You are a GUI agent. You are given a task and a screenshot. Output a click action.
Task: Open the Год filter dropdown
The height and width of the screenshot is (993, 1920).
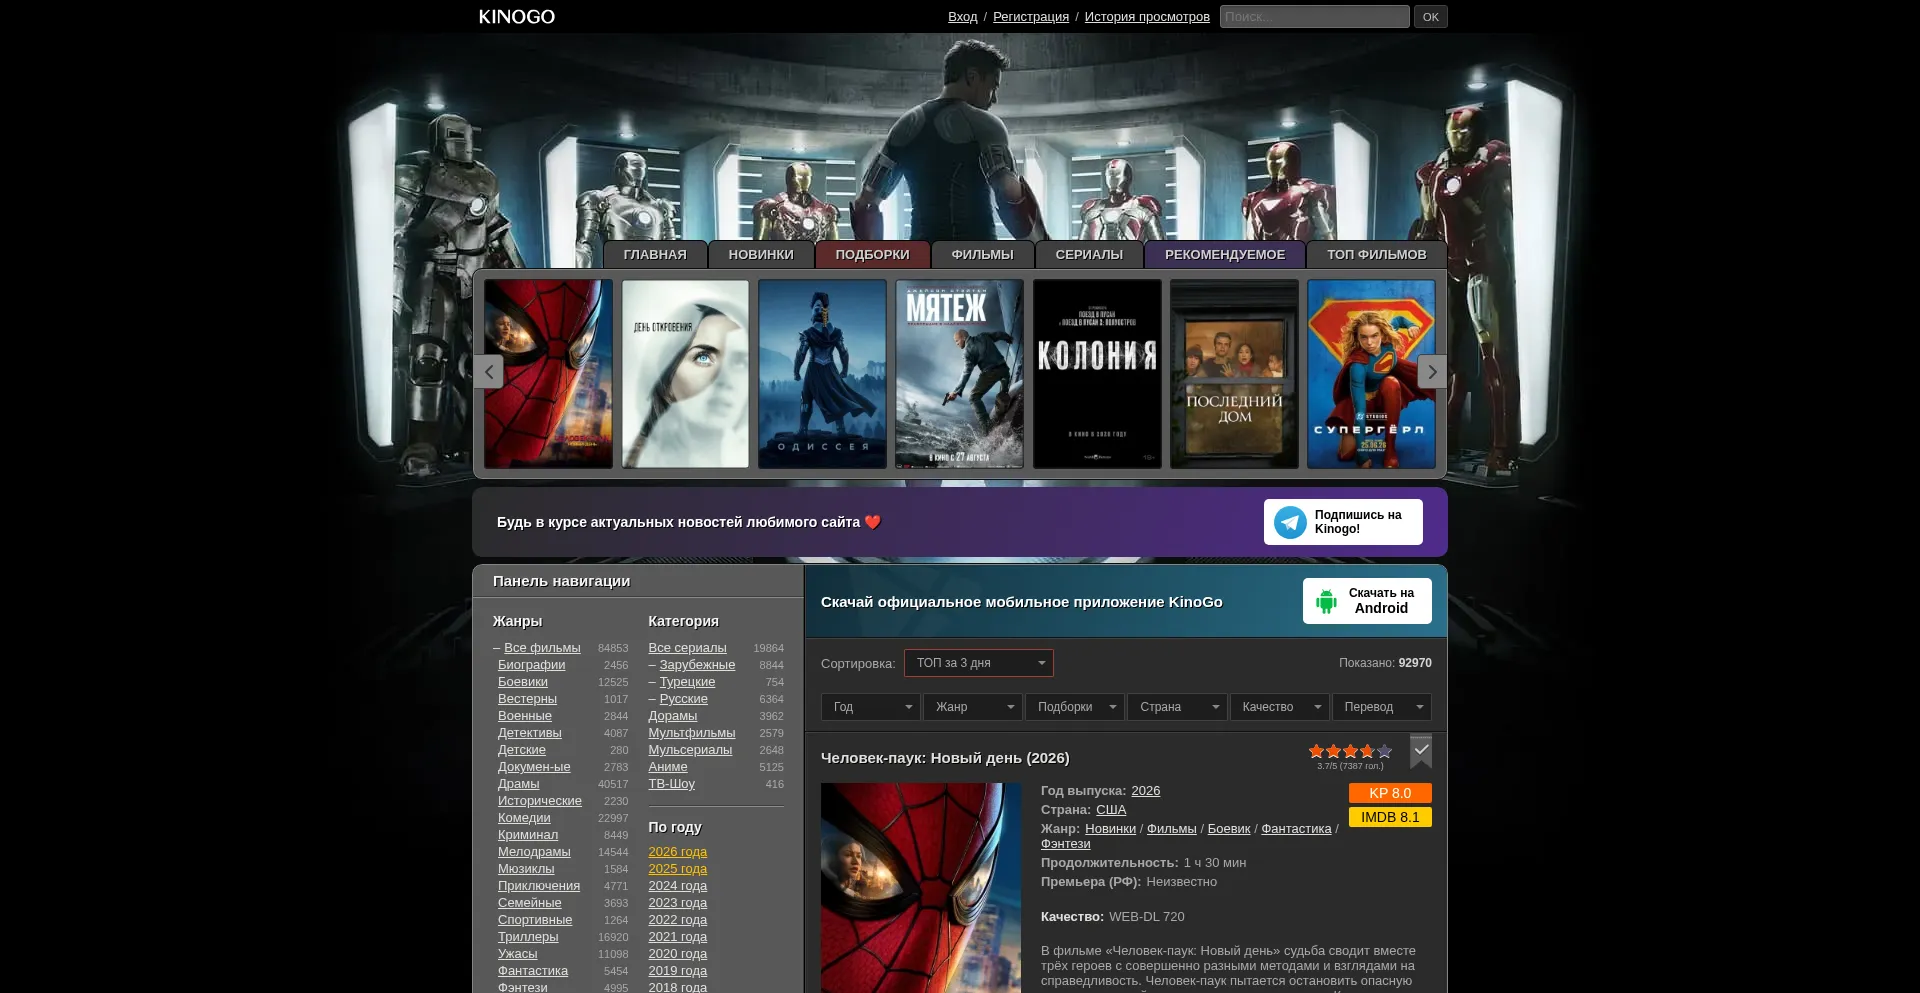pyautogui.click(x=871, y=707)
